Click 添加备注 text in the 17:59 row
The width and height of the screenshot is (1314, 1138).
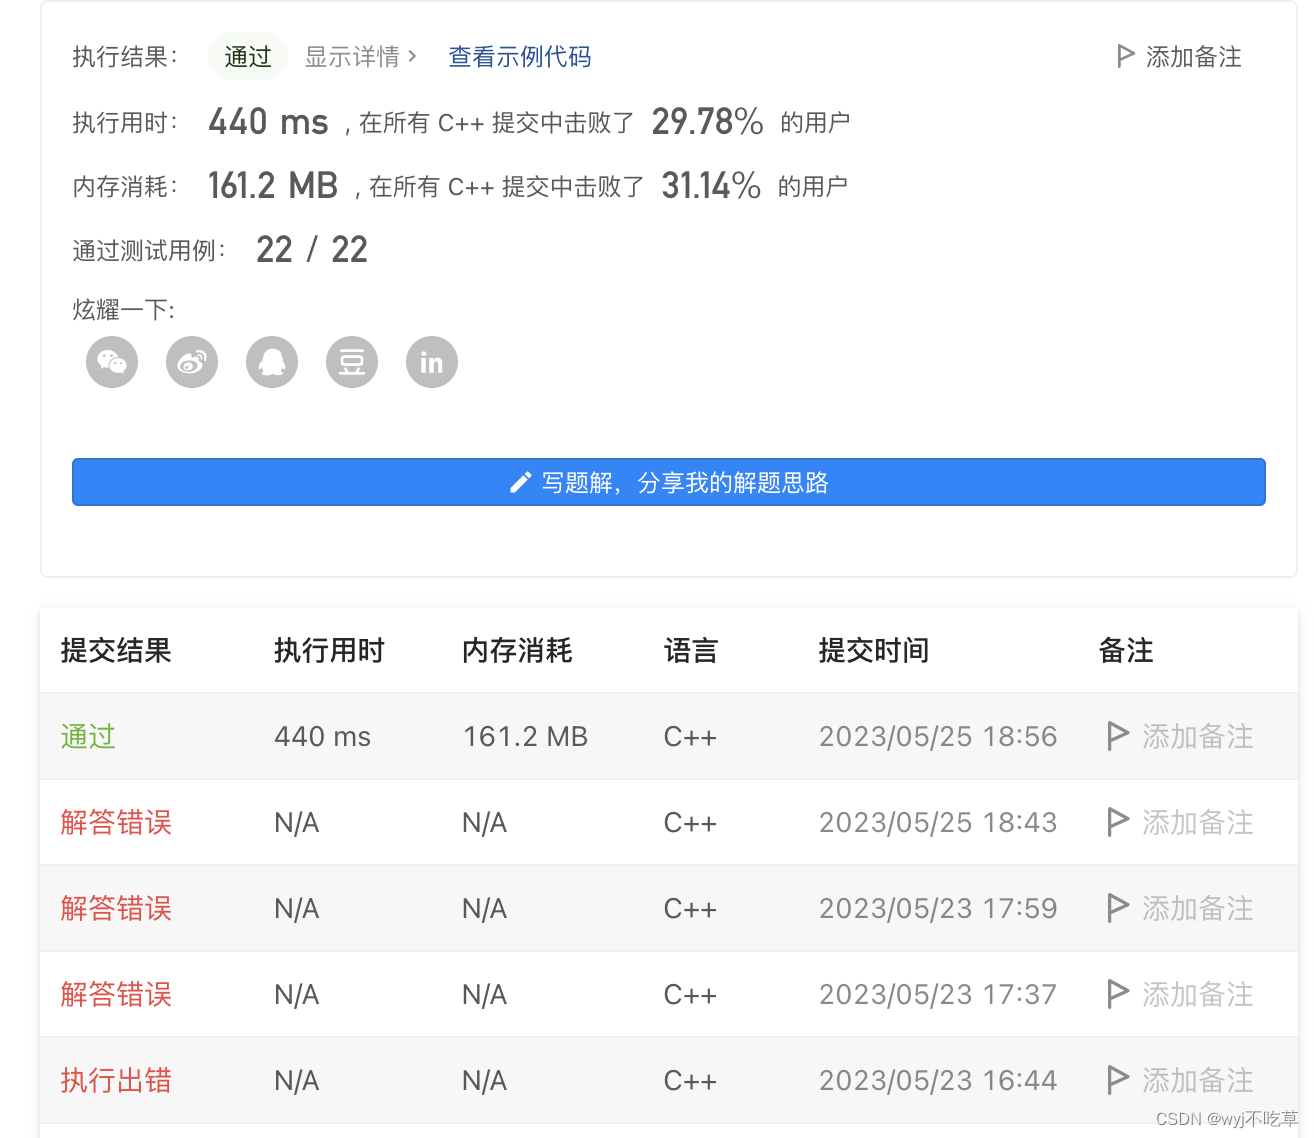point(1198,909)
